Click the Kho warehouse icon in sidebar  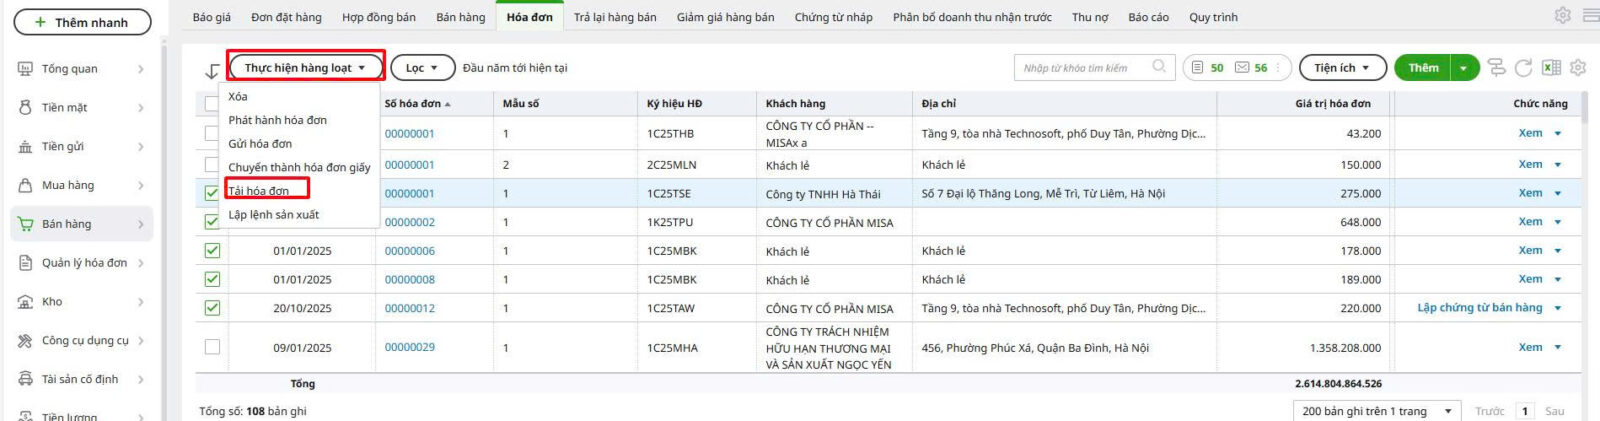pyautogui.click(x=25, y=302)
